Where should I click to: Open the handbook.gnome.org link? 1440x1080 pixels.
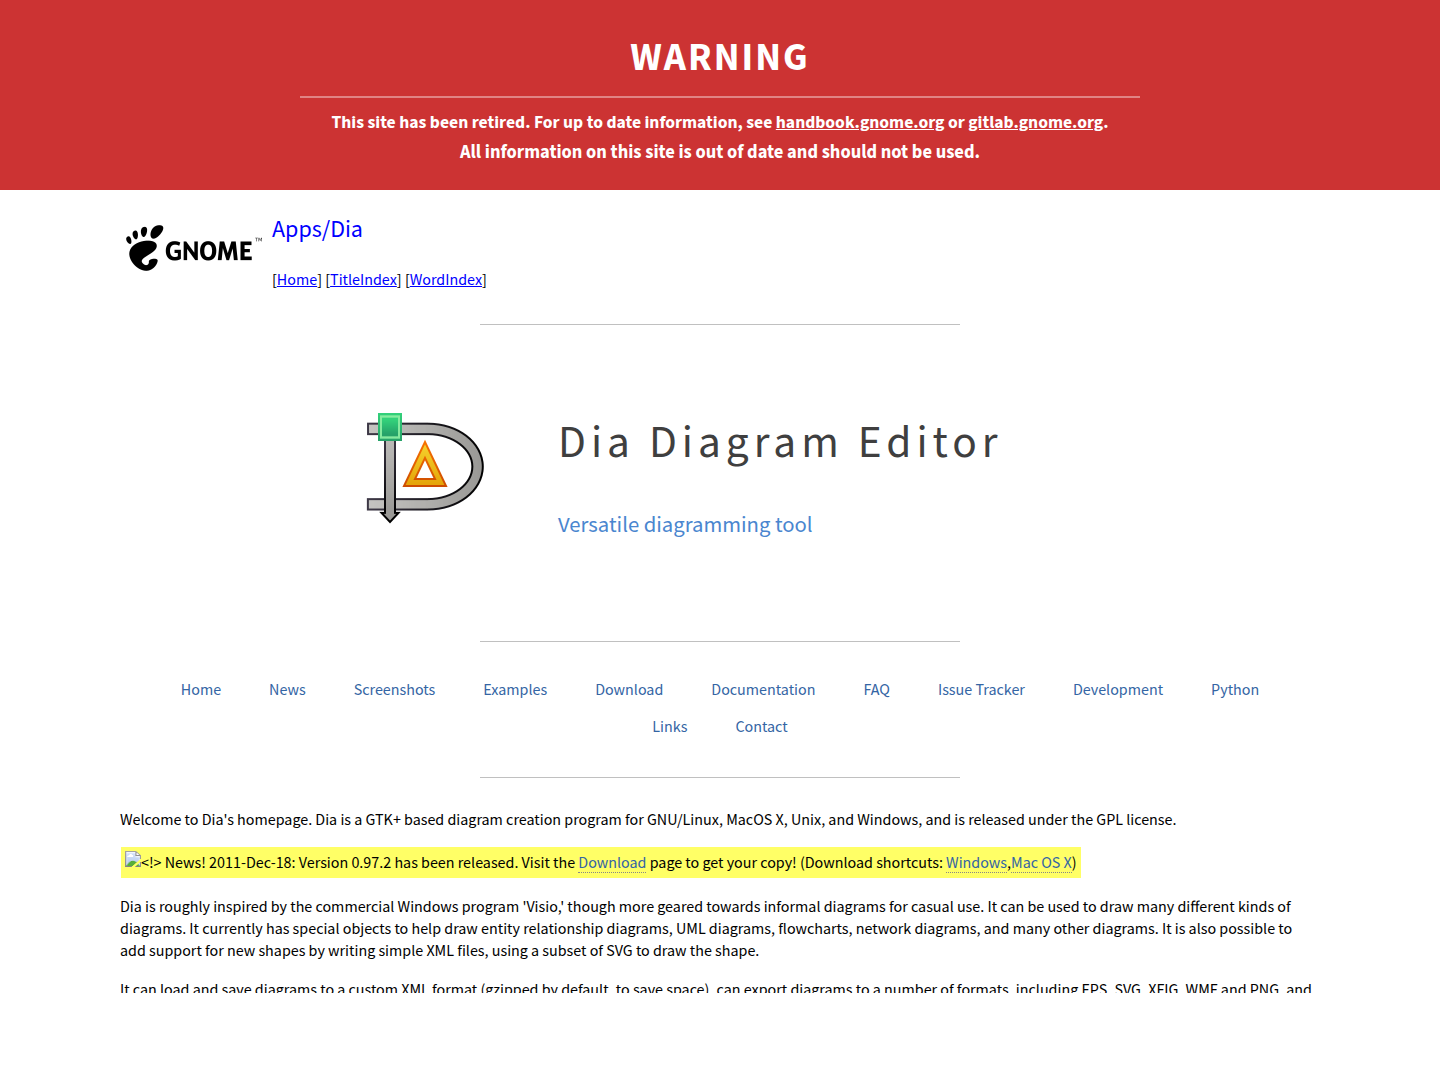tap(860, 122)
